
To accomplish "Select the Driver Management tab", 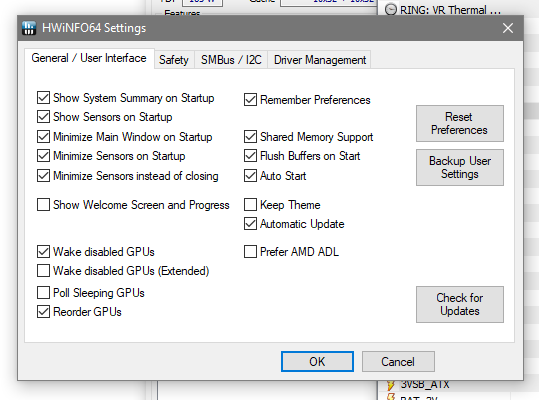I will click(320, 60).
